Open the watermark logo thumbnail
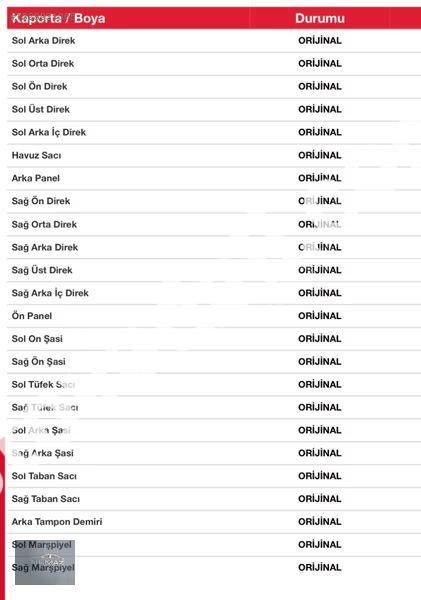Image resolution: width=421 pixels, height=600 pixels. tap(45, 562)
